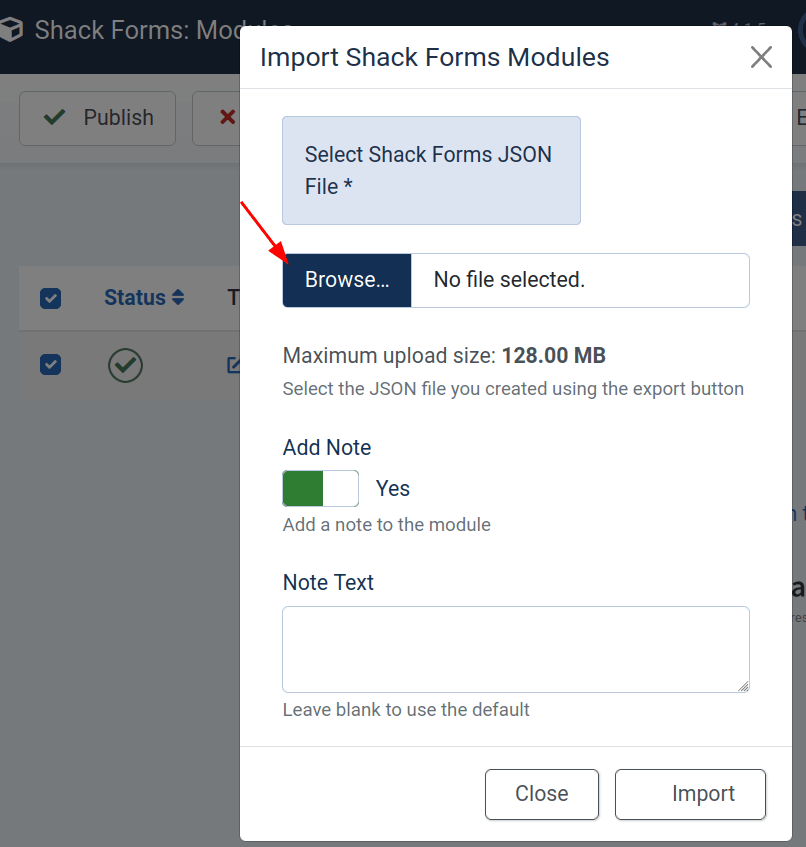Screen dimensions: 806x847
Task: Click the Publish toolbar button label
Action: (118, 117)
